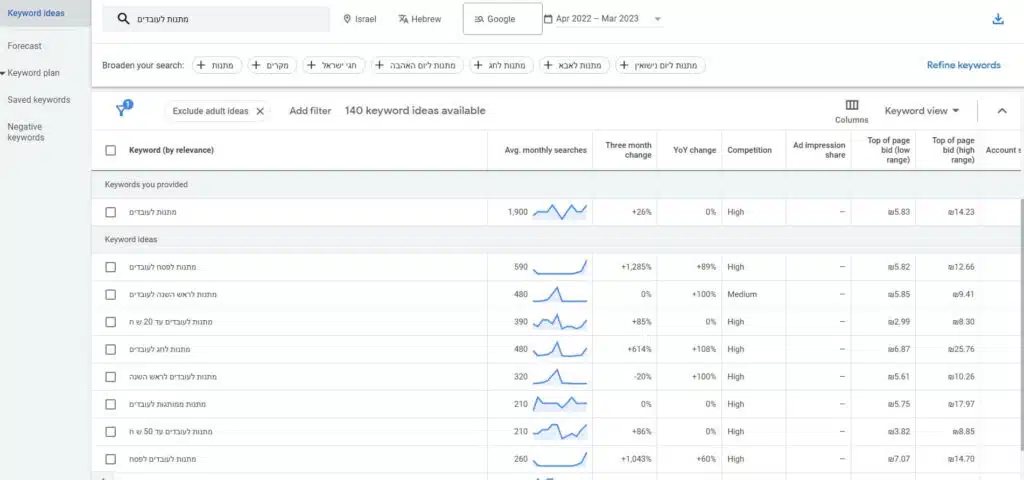1024x480 pixels.
Task: Click the Add filter link
Action: click(310, 111)
